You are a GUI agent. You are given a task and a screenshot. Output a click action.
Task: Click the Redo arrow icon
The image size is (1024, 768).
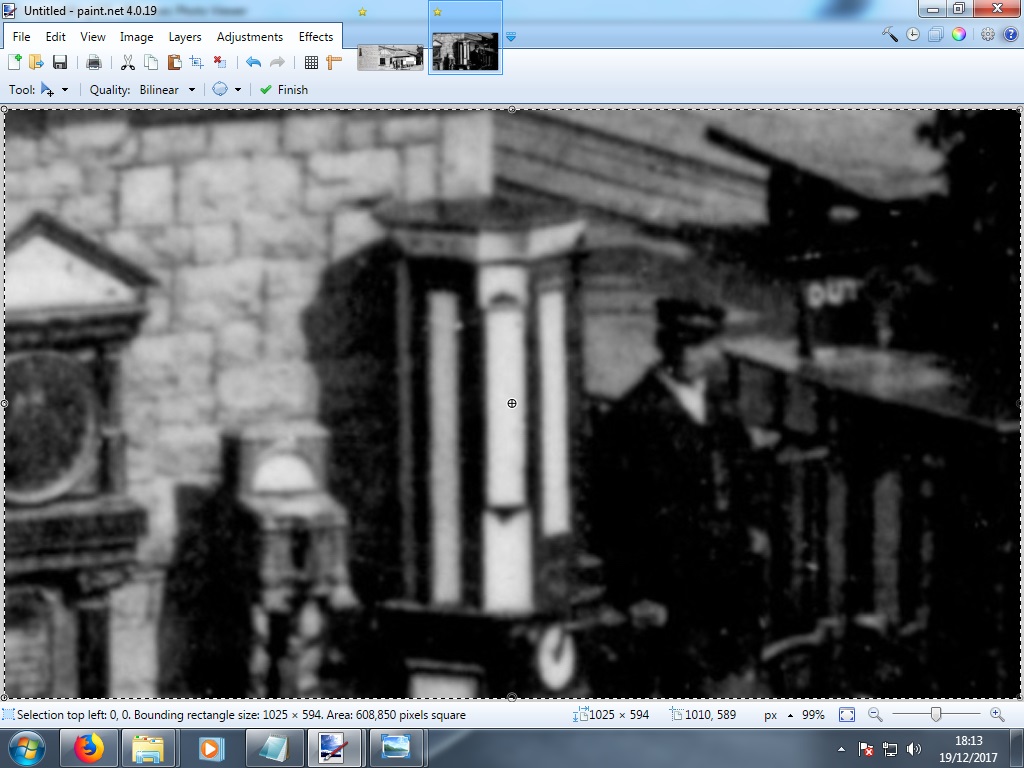(x=279, y=61)
